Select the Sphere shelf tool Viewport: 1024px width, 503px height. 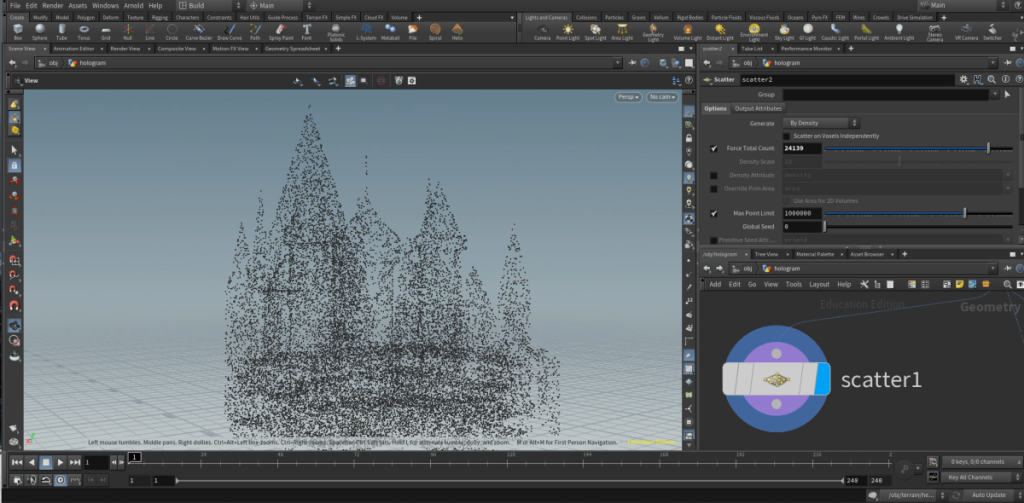pyautogui.click(x=40, y=31)
